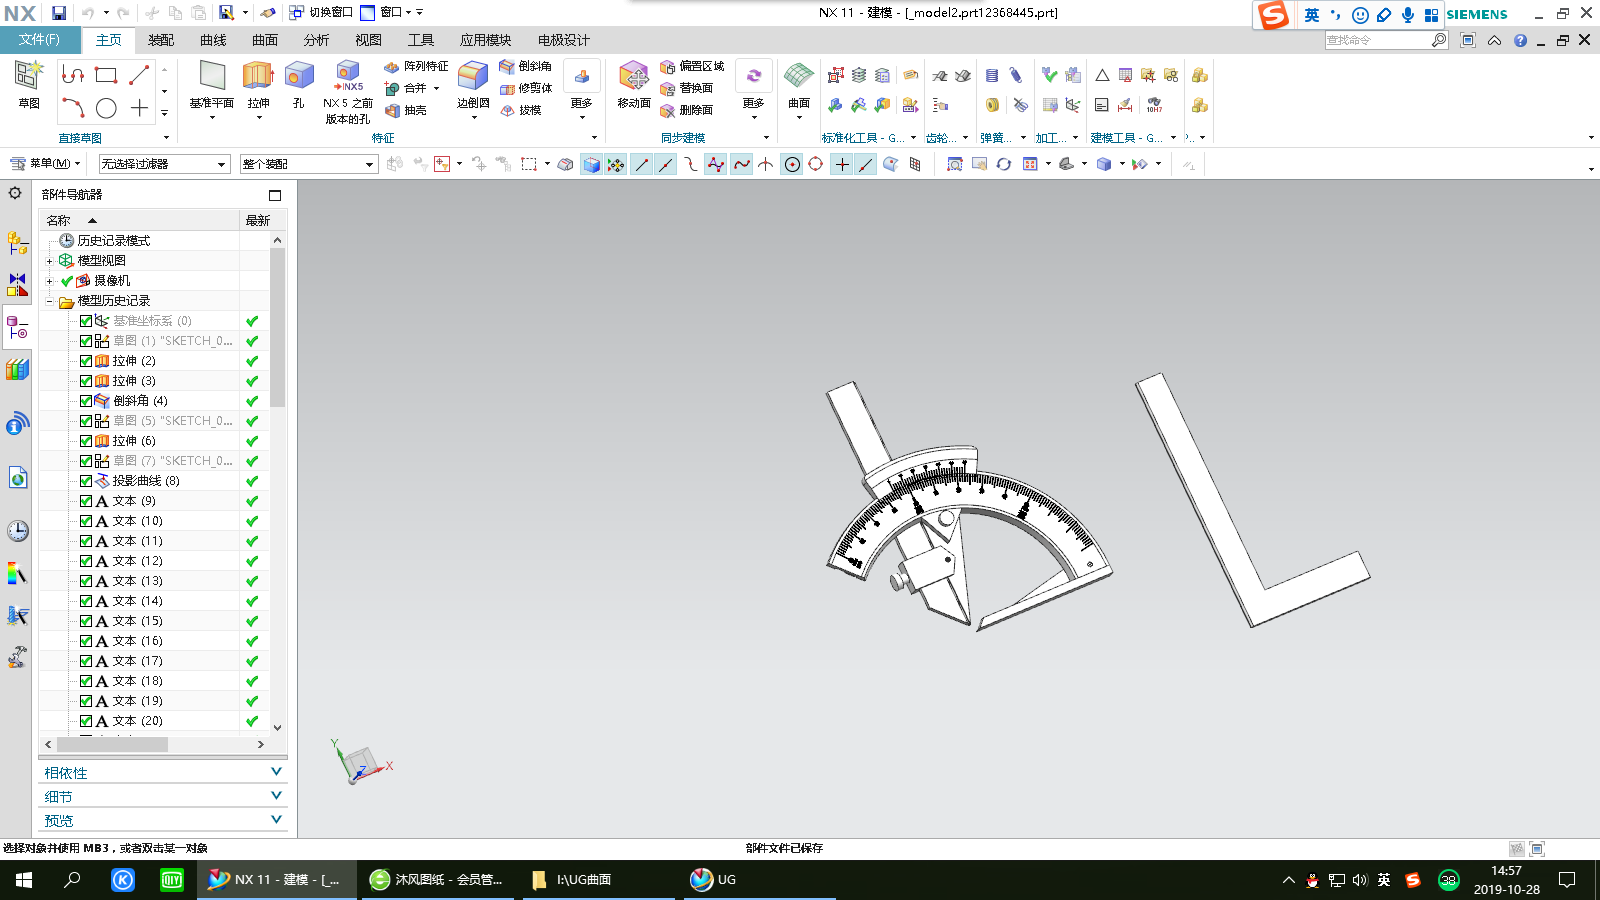The height and width of the screenshot is (900, 1600).
Task: Click the Sketch (草图) tool icon
Action: (x=28, y=77)
